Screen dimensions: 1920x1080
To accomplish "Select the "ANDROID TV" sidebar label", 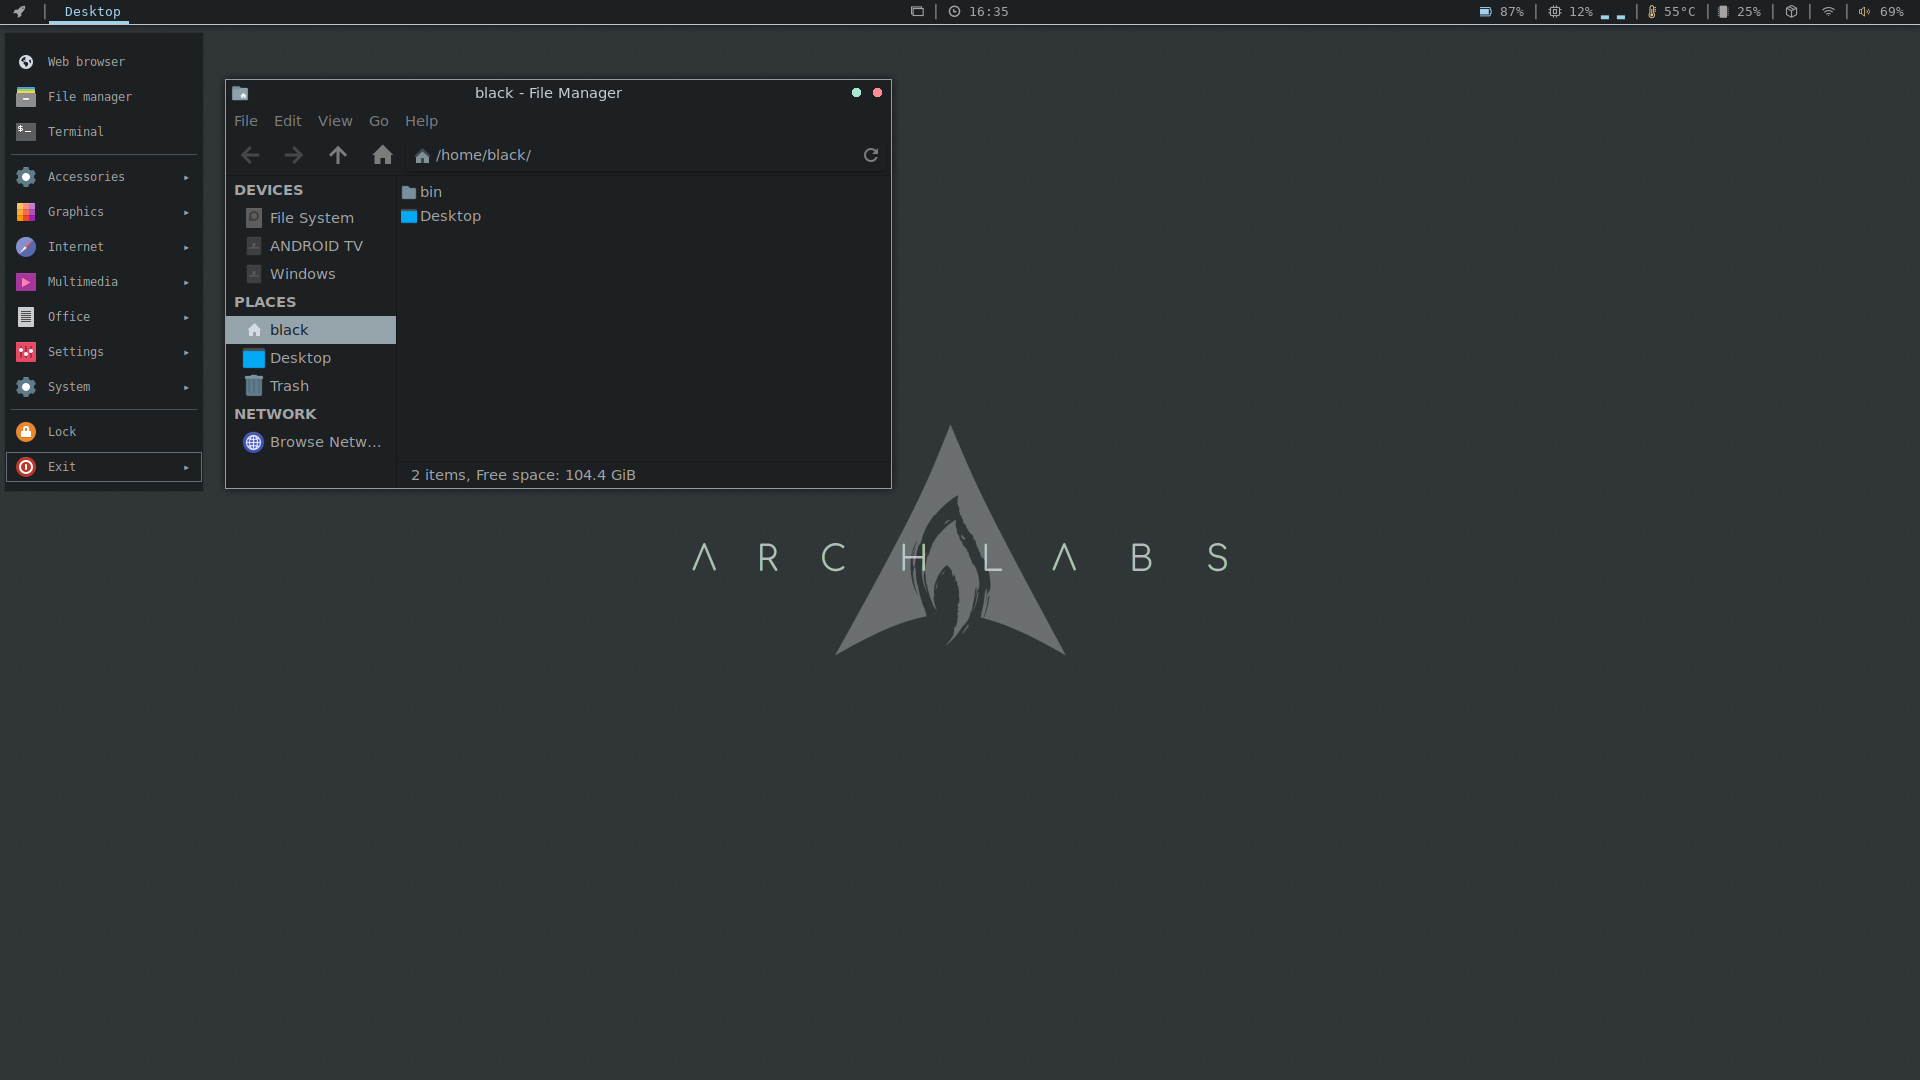I will (316, 246).
